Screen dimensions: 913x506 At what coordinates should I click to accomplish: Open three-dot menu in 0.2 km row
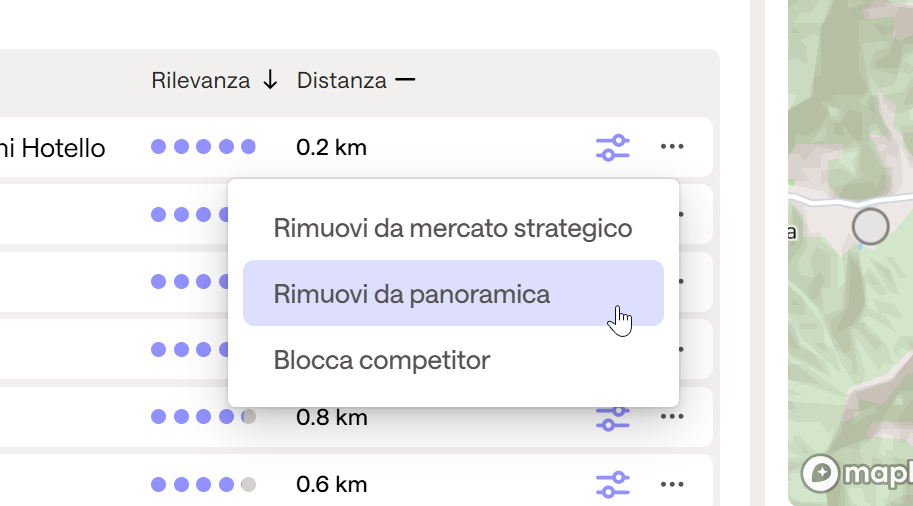click(672, 147)
